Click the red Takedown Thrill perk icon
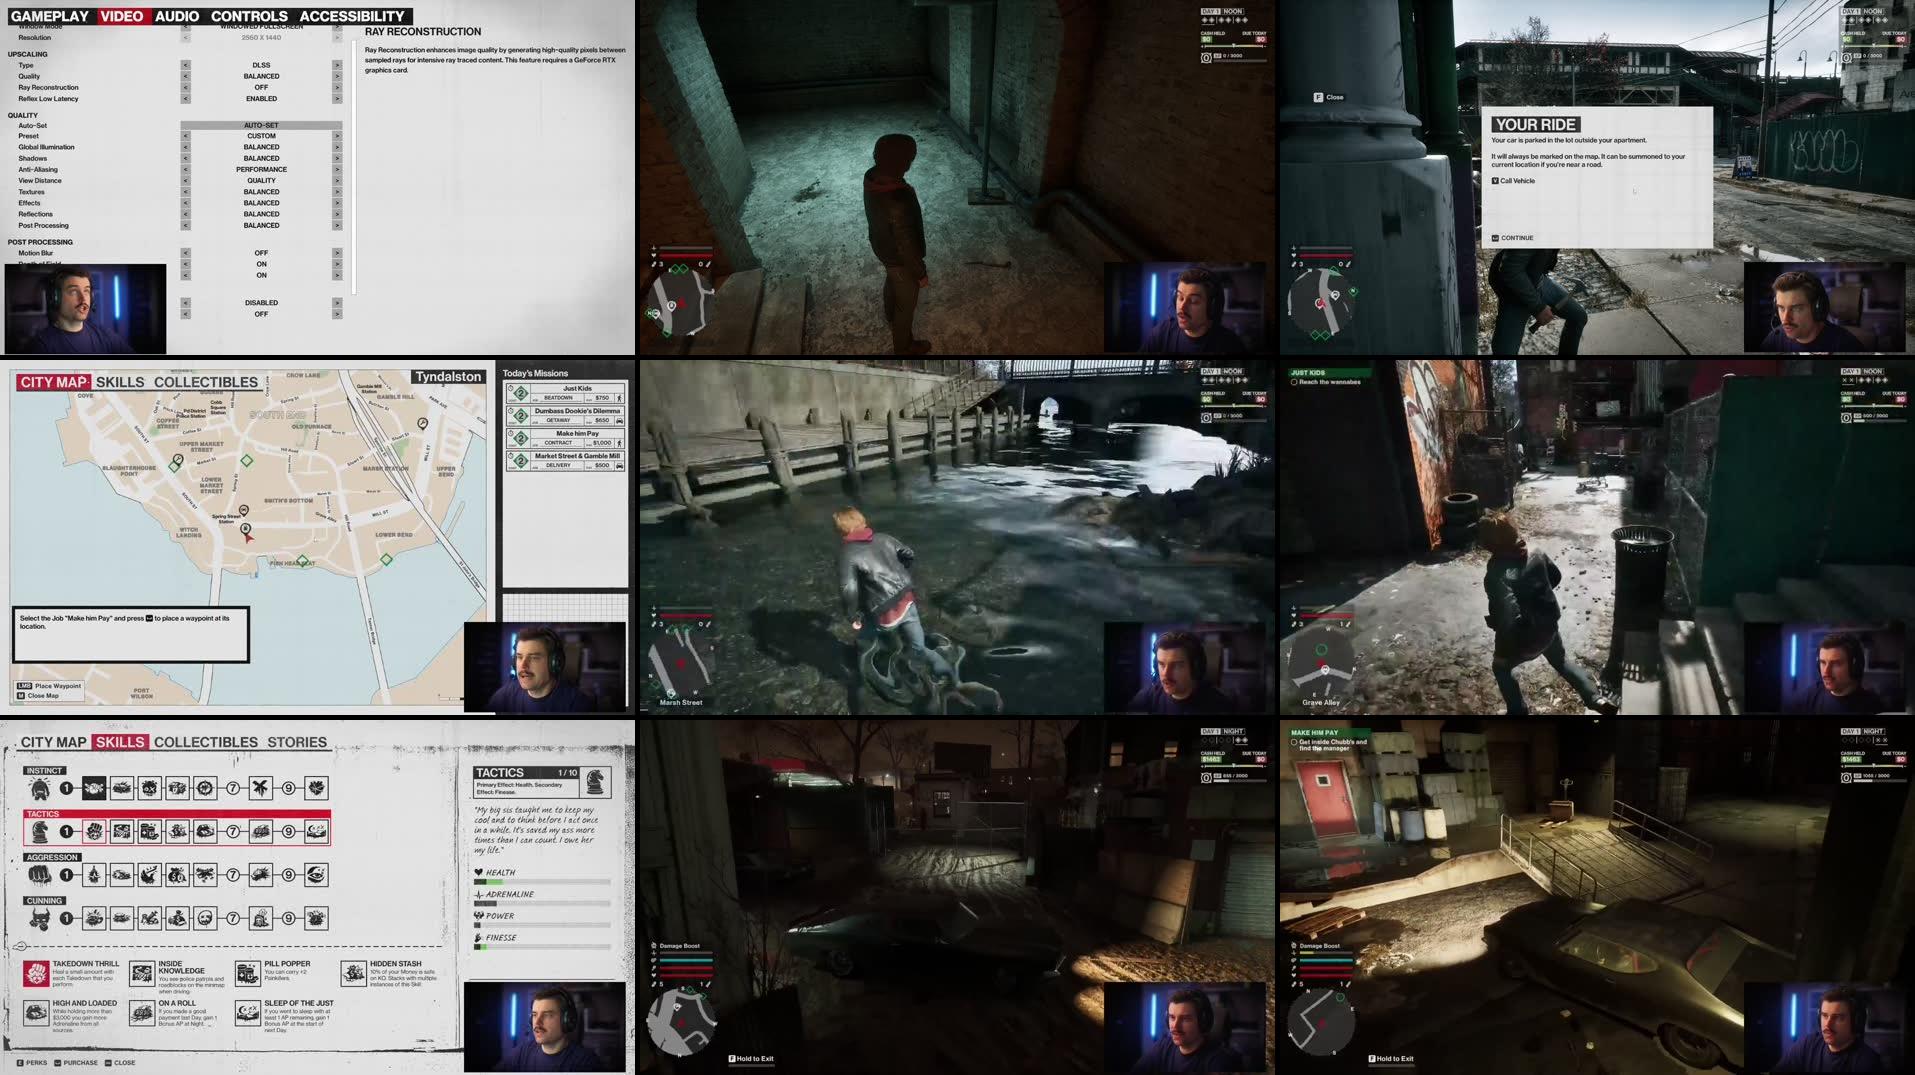The height and width of the screenshot is (1075, 1915). coord(36,972)
